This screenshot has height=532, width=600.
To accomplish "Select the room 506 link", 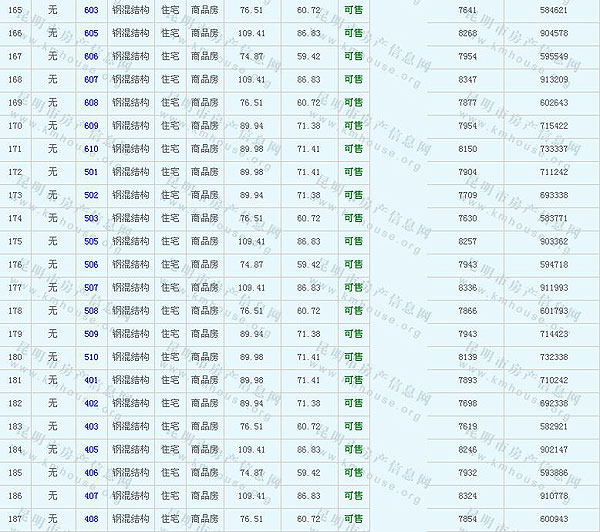I will (x=91, y=264).
